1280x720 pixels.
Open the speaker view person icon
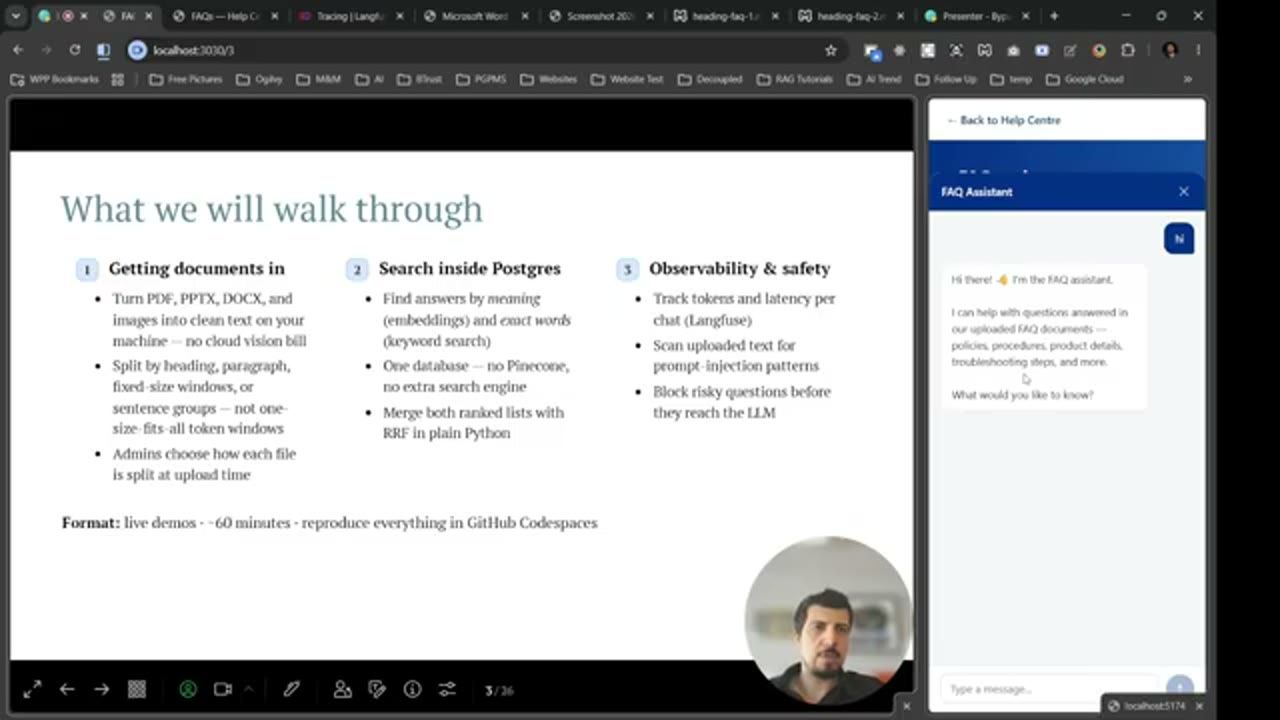point(342,689)
